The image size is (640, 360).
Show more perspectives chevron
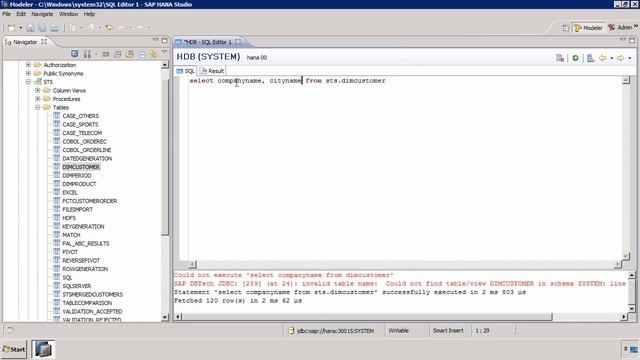click(x=636, y=26)
